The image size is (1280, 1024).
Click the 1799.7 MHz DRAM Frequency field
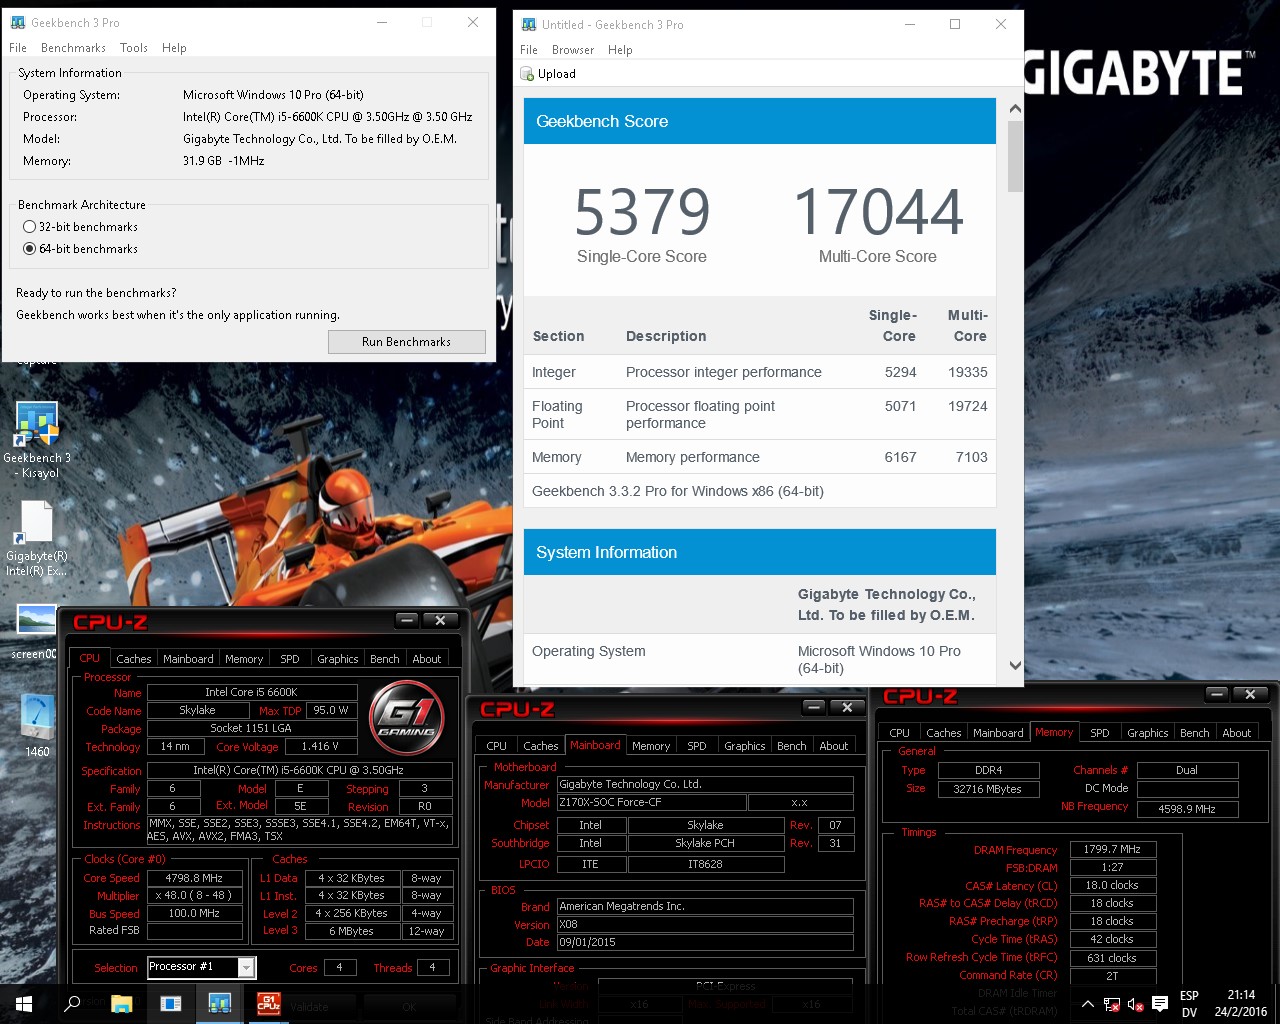1112,849
